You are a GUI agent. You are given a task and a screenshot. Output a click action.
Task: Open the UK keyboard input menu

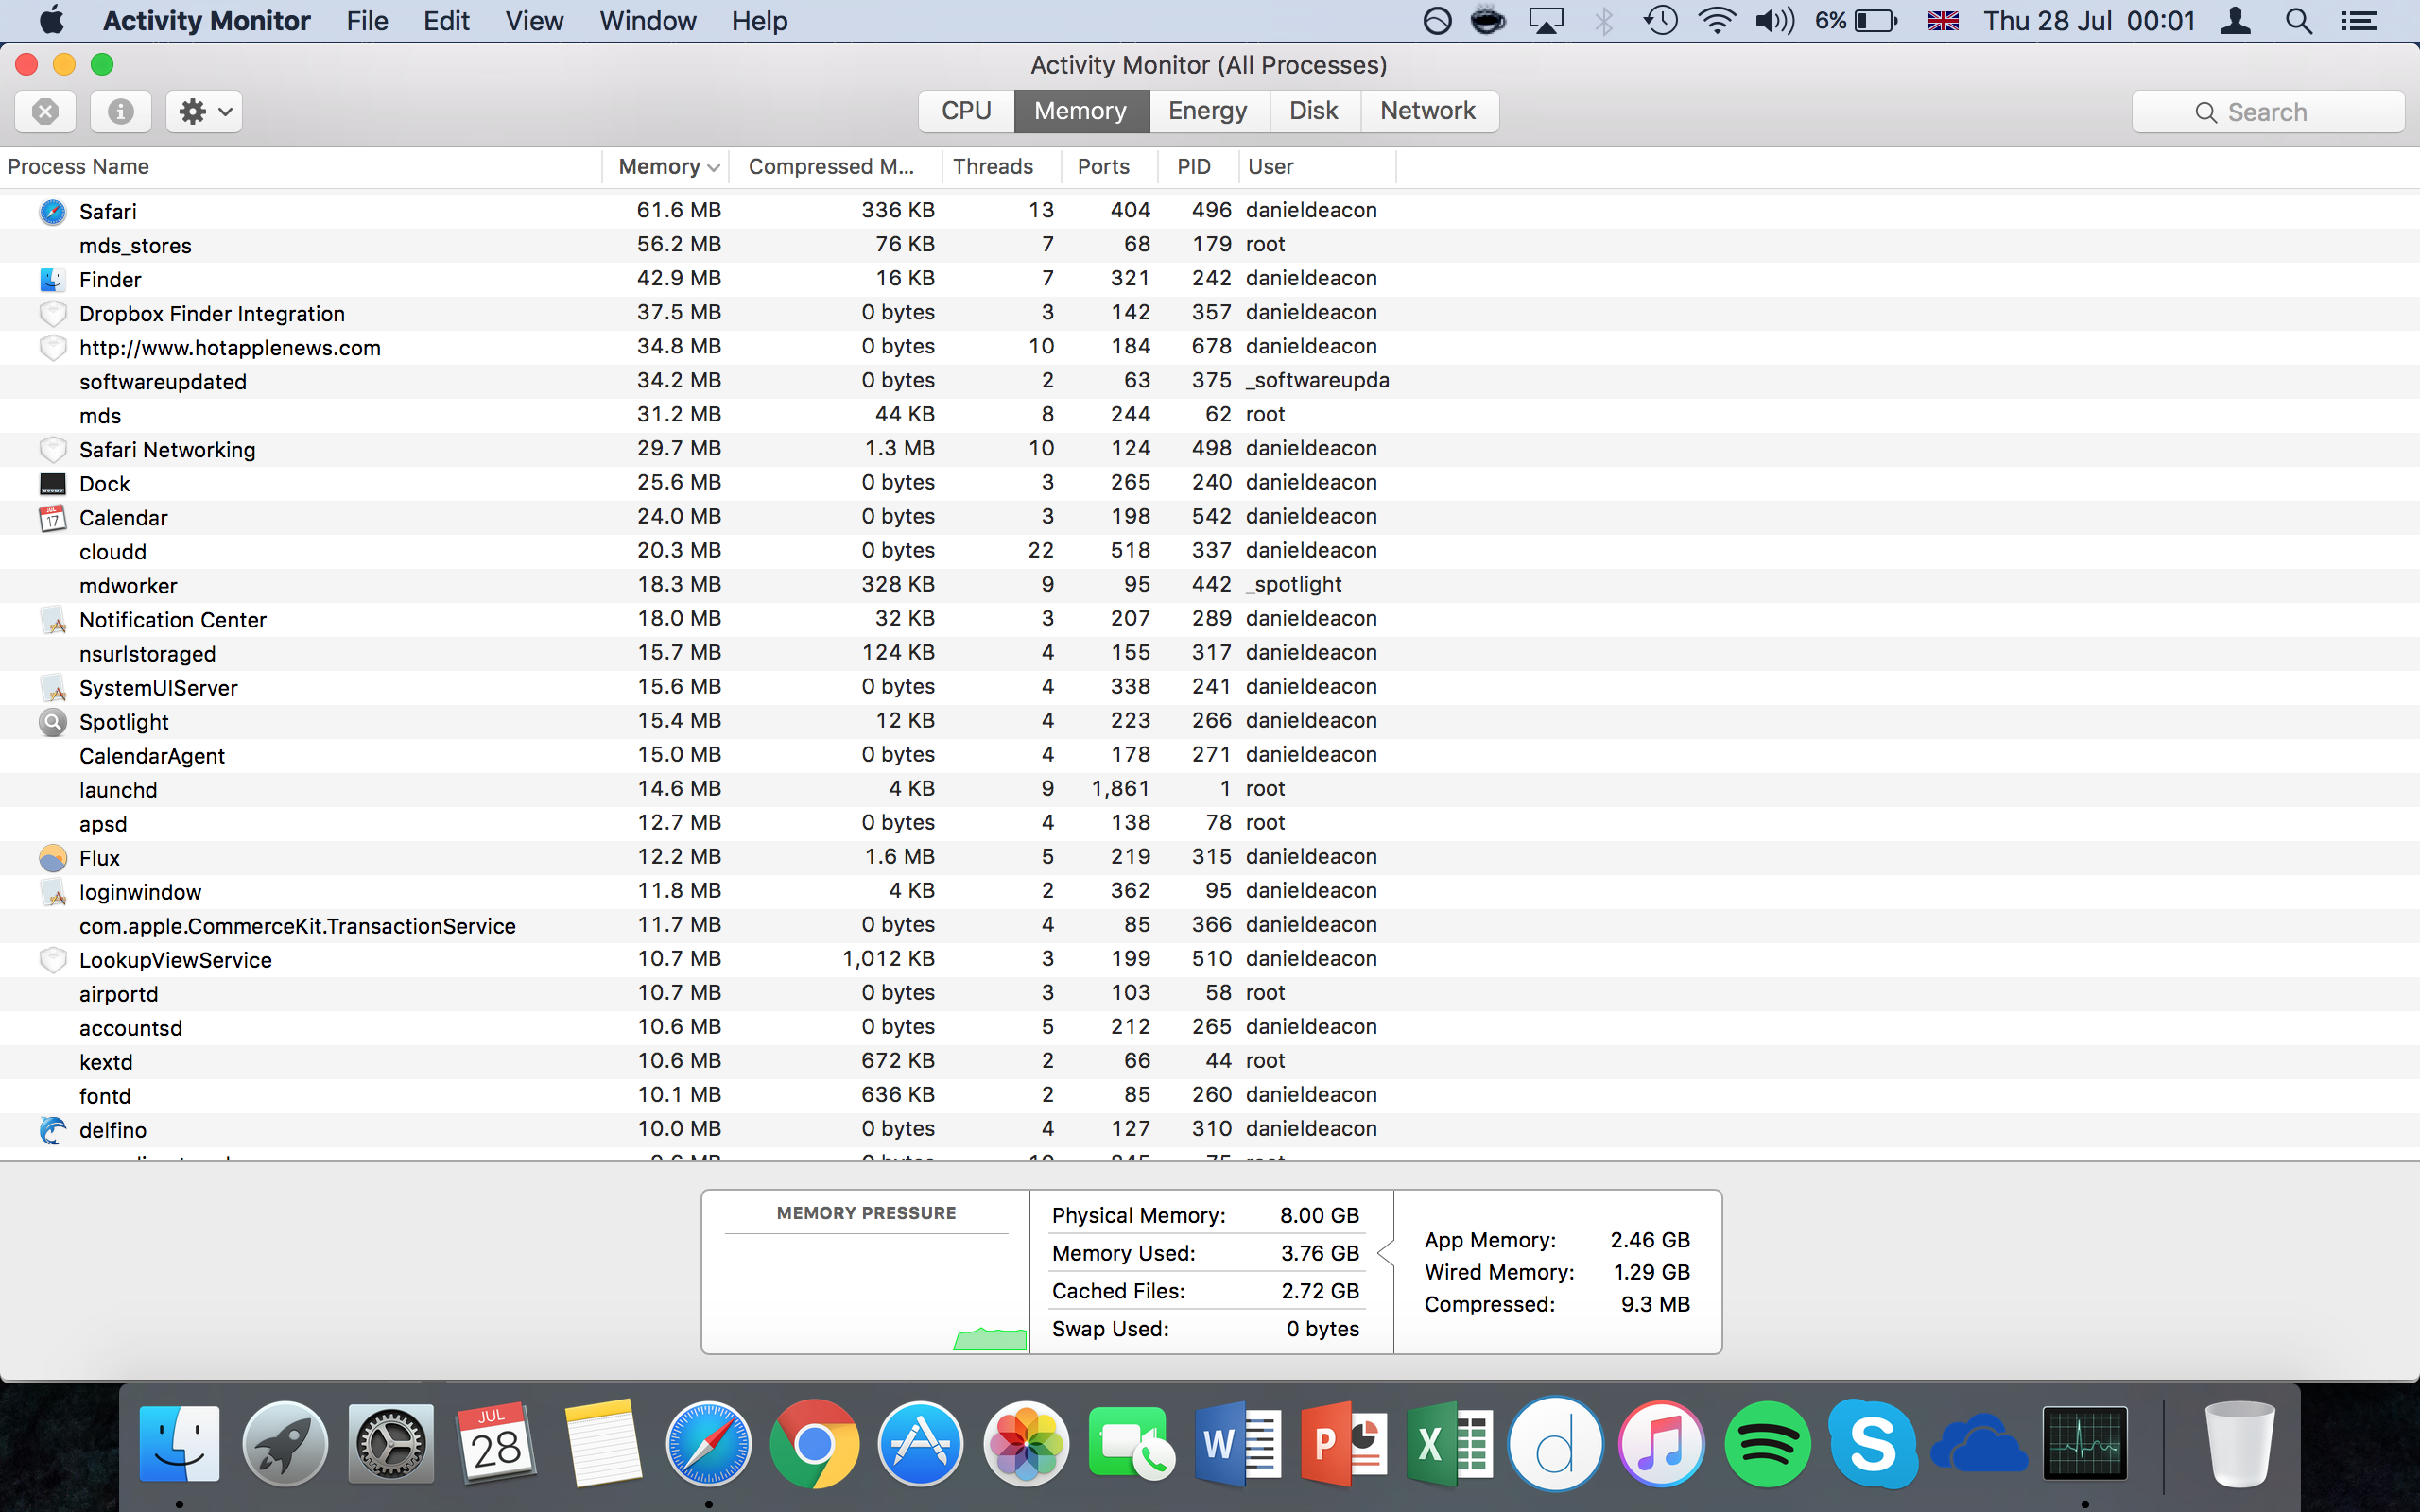(x=1943, y=20)
